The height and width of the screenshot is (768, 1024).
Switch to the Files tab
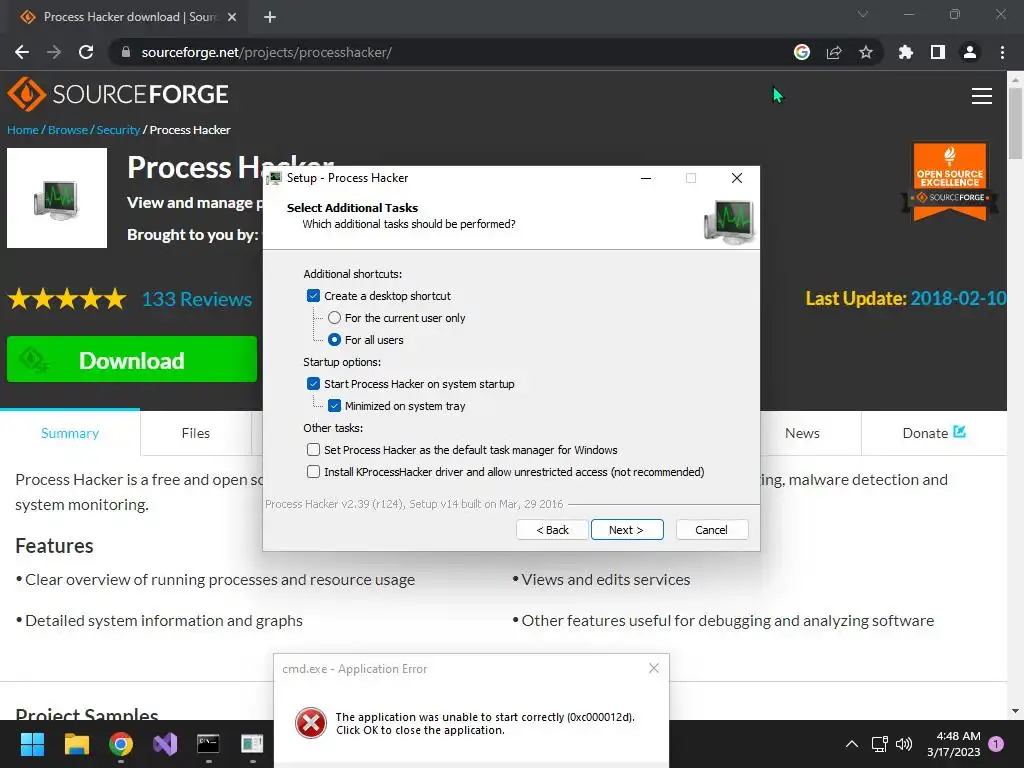tap(196, 433)
